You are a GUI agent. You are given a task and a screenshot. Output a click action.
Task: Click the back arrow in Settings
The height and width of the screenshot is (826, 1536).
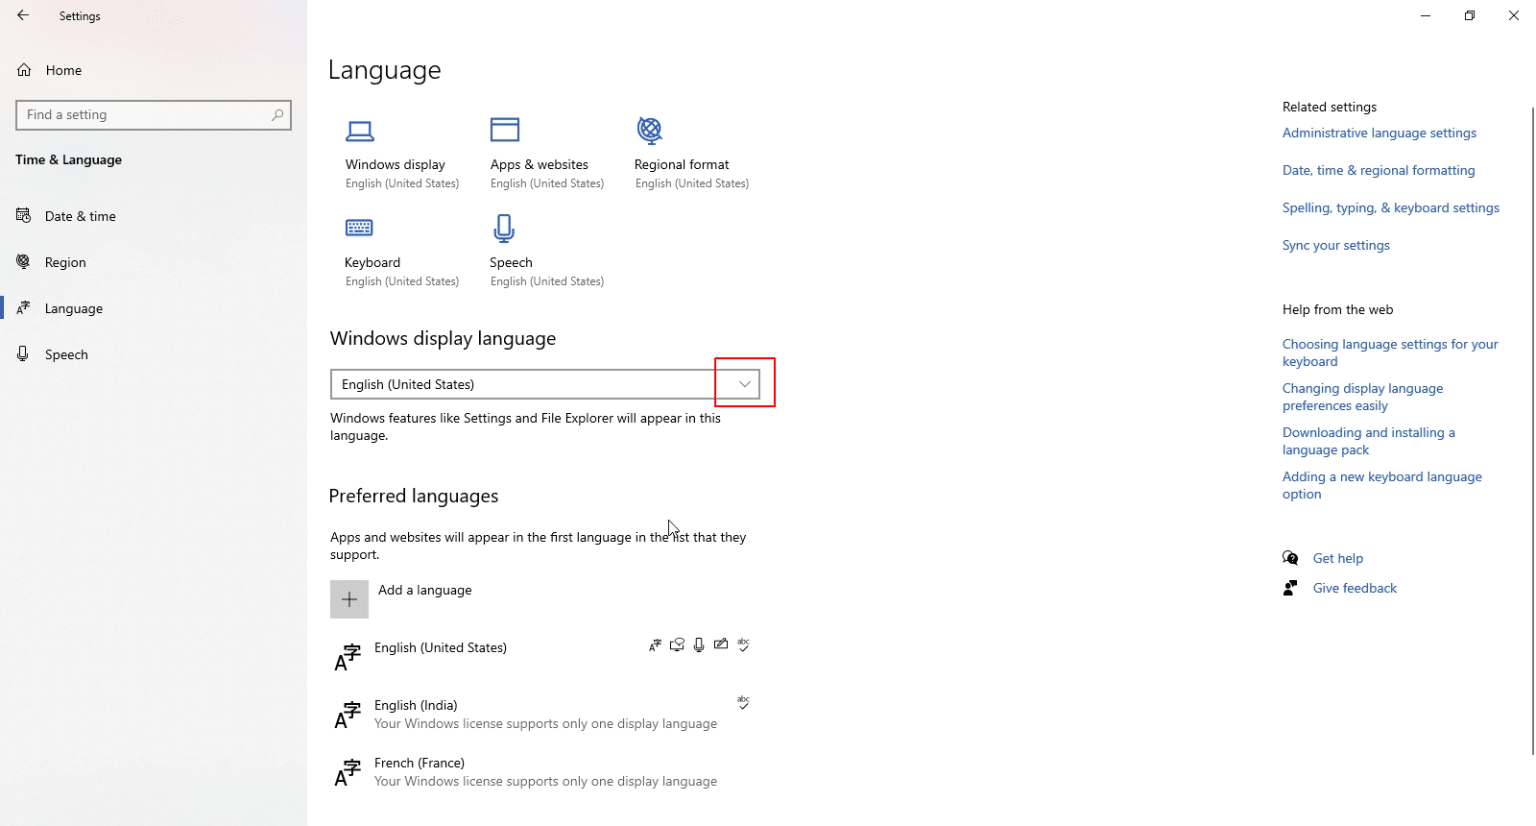click(x=23, y=15)
